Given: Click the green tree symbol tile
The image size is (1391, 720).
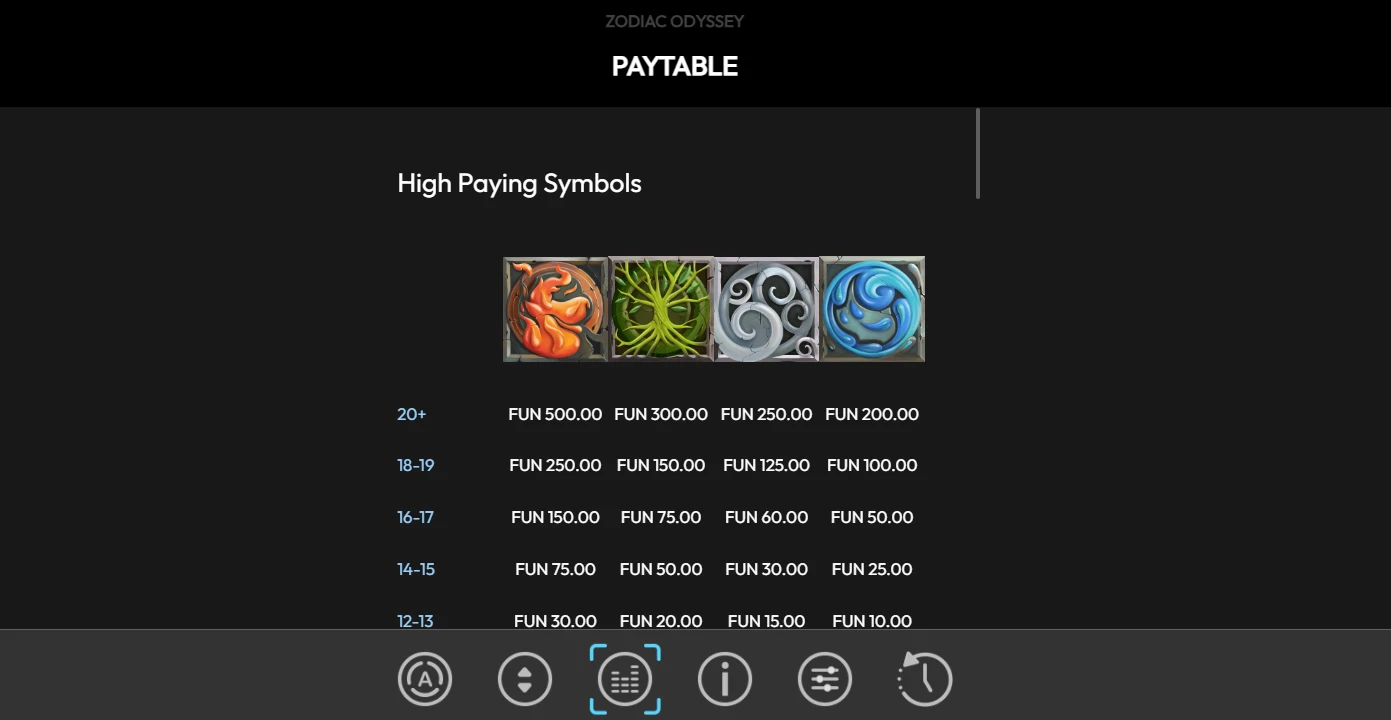Looking at the screenshot, I should 661,309.
